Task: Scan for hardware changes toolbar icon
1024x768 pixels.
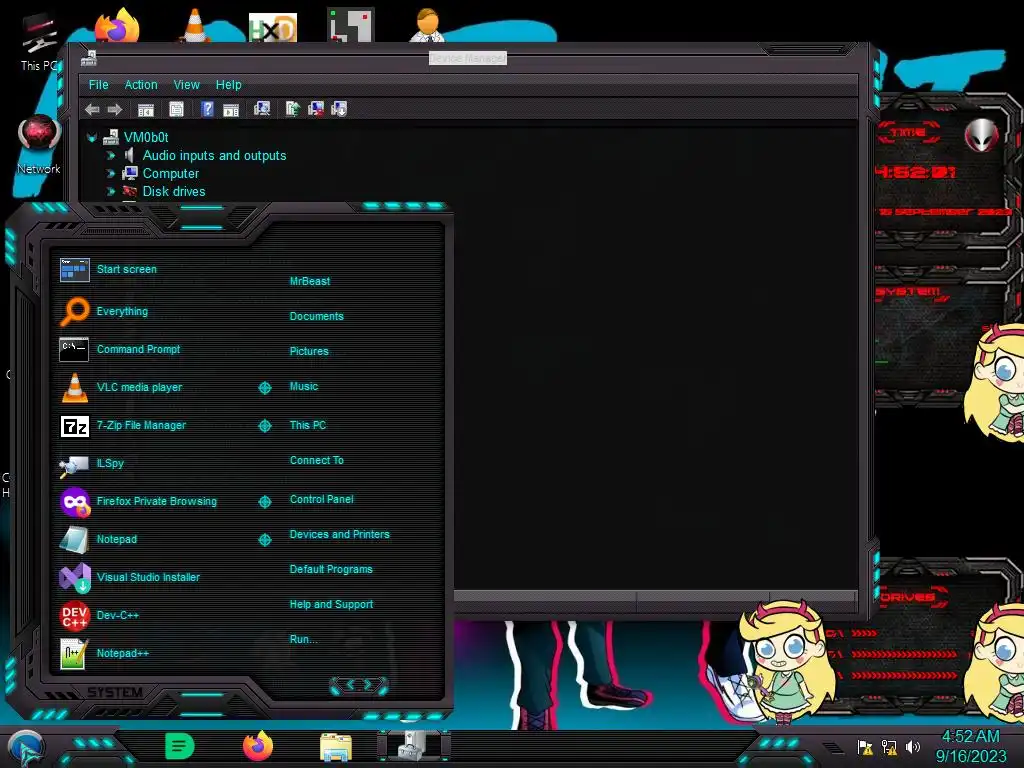Action: [x=262, y=108]
